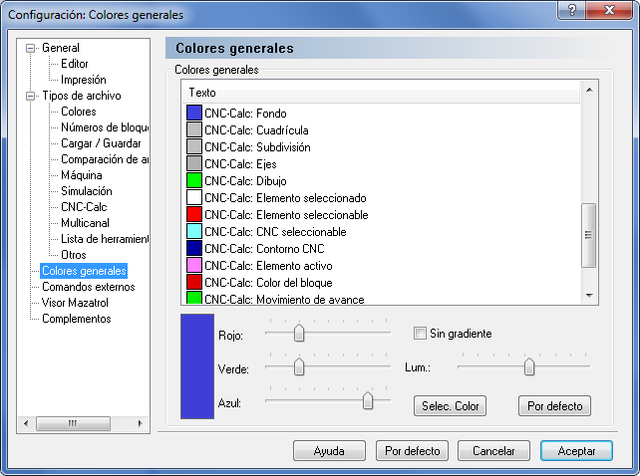Click the large blue color preview
The height and width of the screenshot is (476, 640).
[197, 366]
